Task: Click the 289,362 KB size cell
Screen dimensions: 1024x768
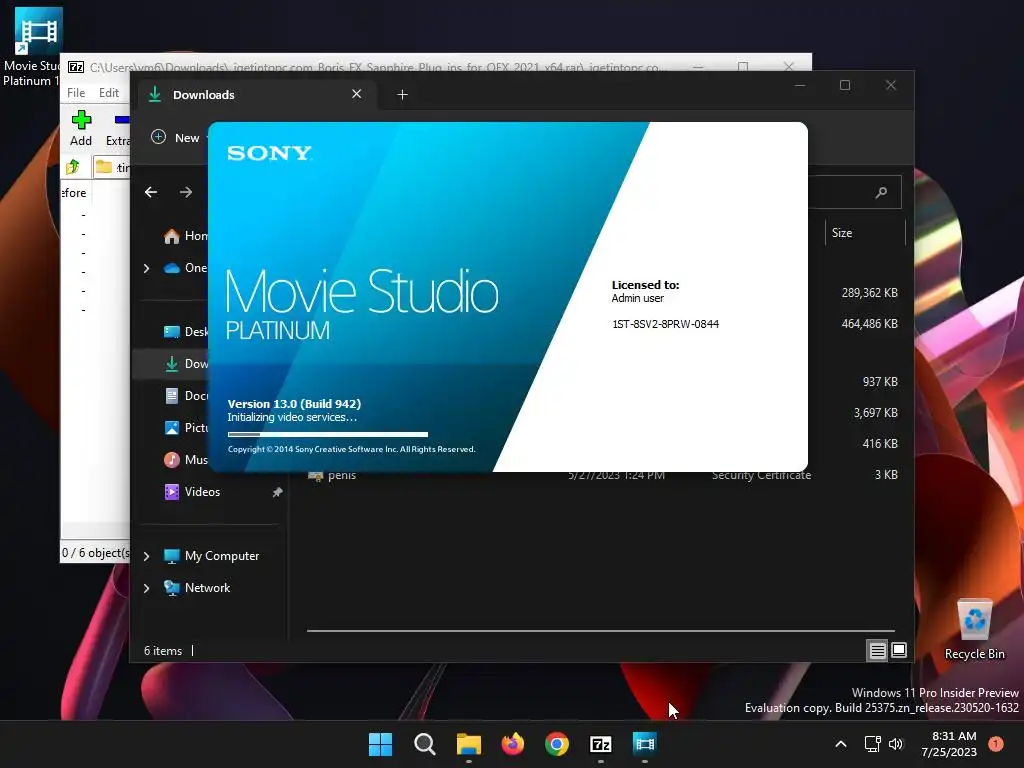Action: coord(869,293)
